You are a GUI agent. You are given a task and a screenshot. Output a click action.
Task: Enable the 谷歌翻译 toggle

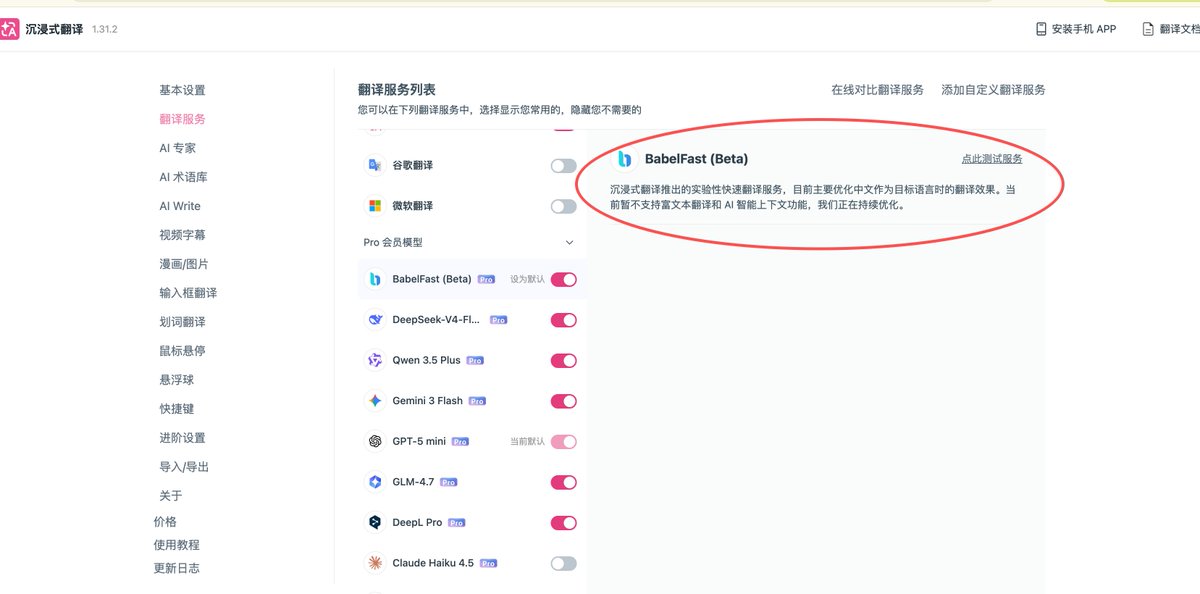coord(564,166)
